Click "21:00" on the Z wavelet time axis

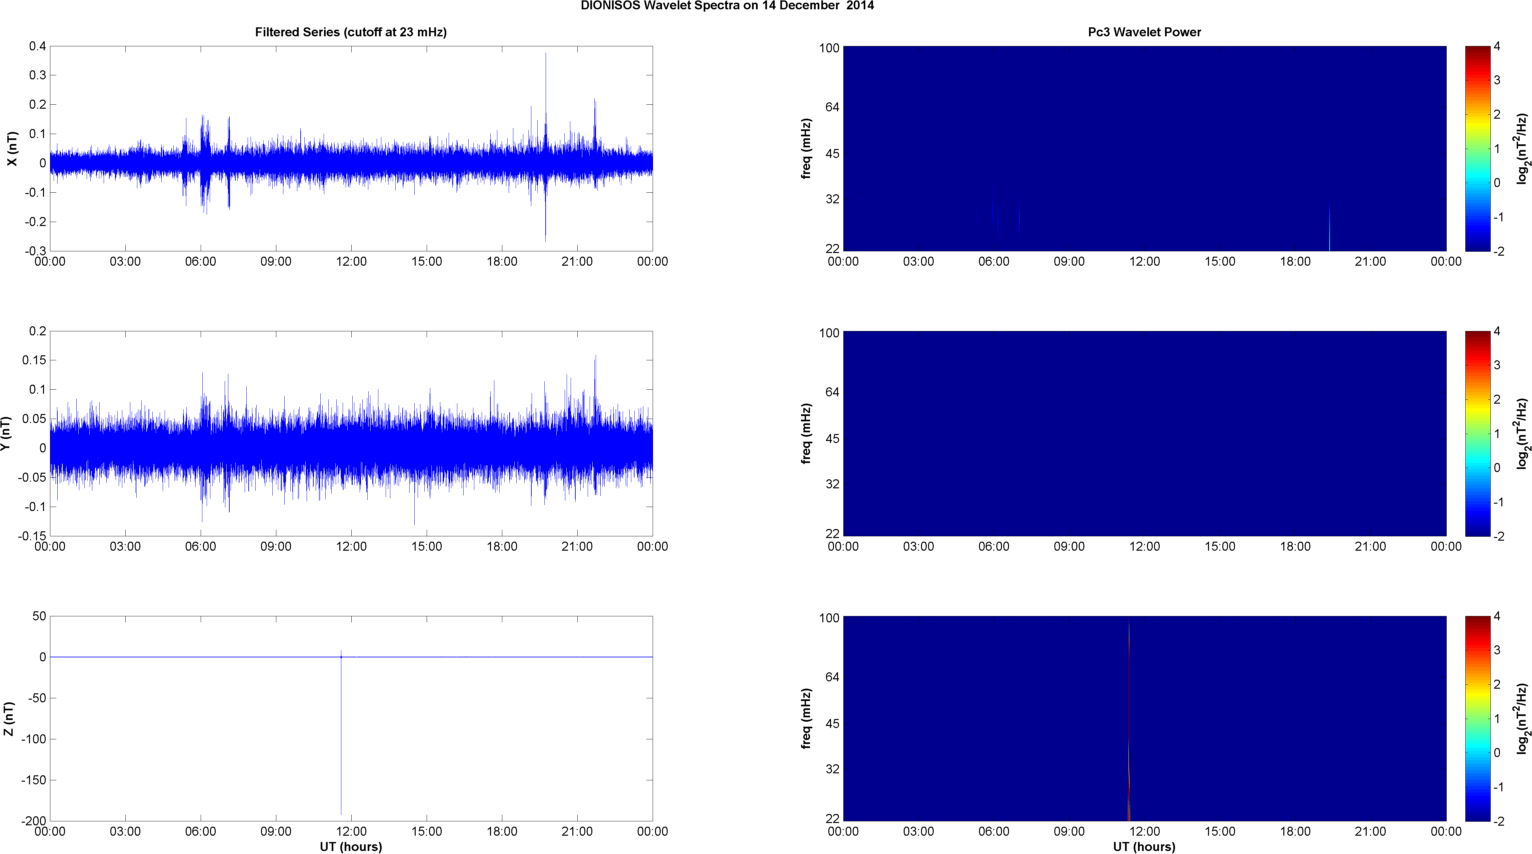pyautogui.click(x=1370, y=832)
